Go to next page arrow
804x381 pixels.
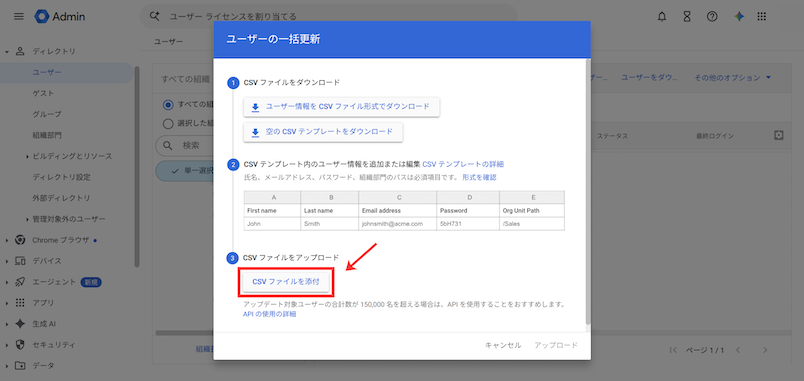[x=765, y=350]
